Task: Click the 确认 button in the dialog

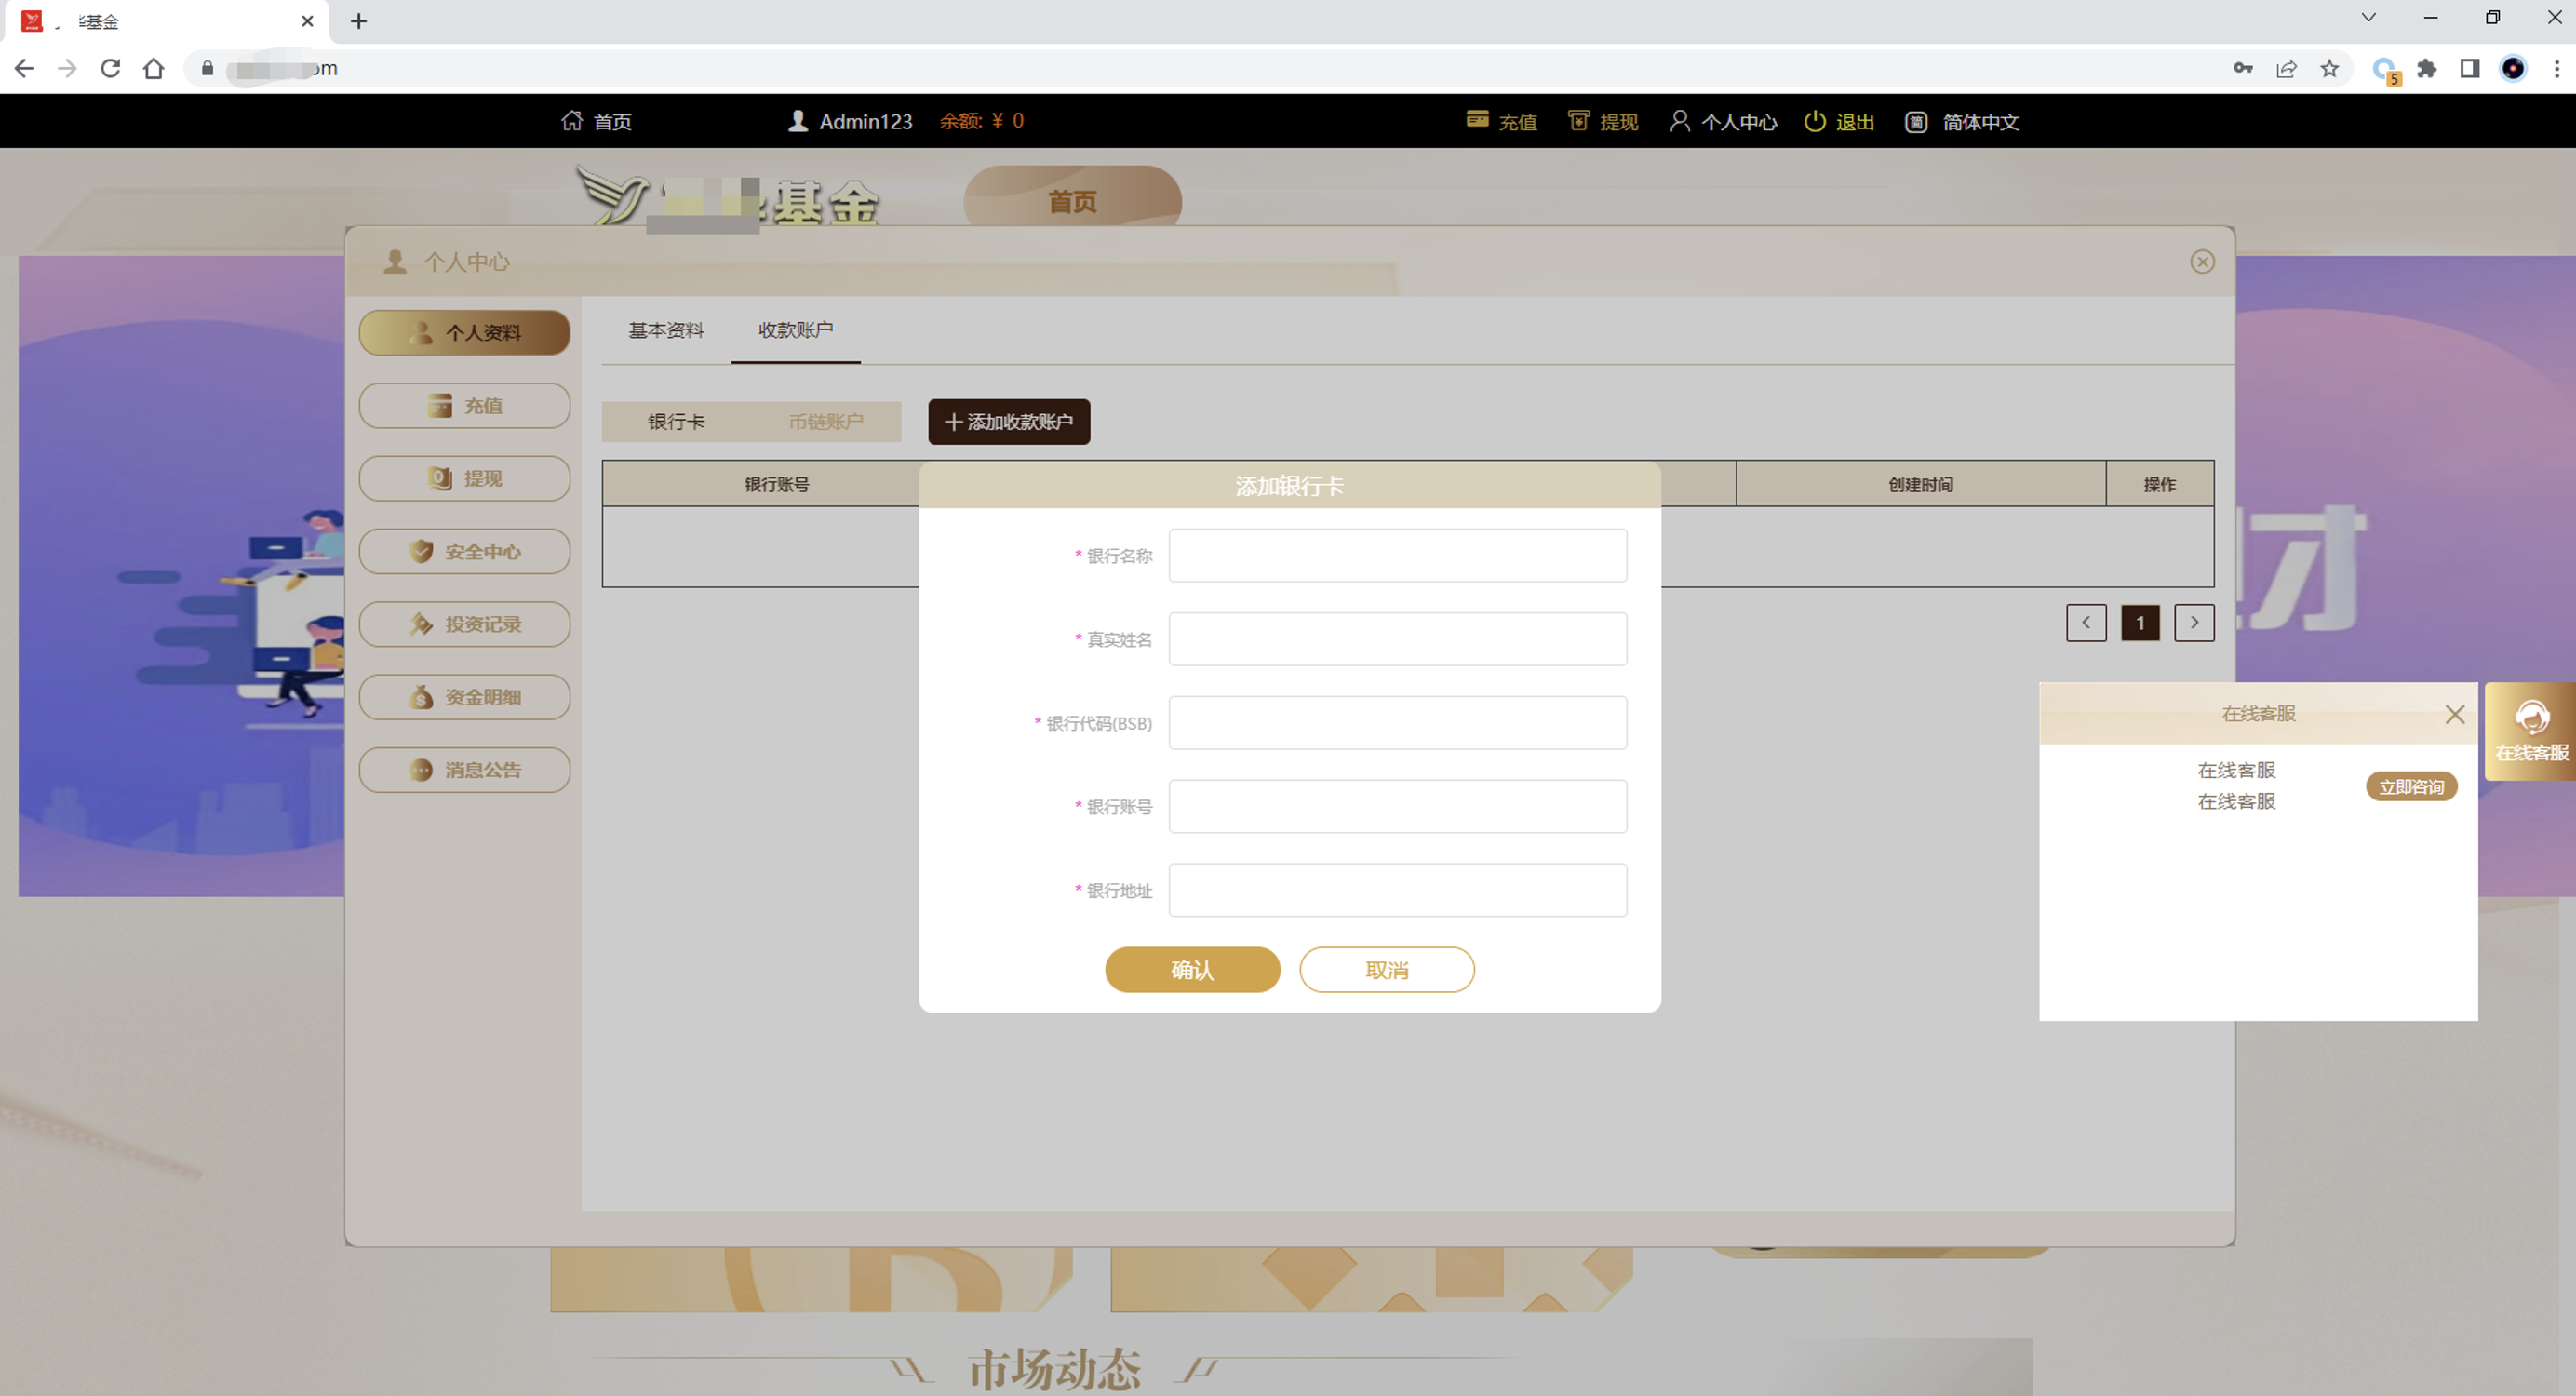Action: [1192, 970]
